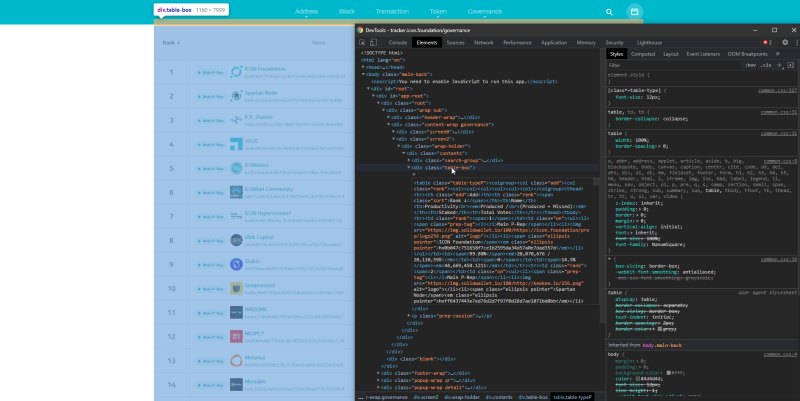The image size is (800, 401).
Task: Click the ICON Foundation logo
Action: coord(236,72)
